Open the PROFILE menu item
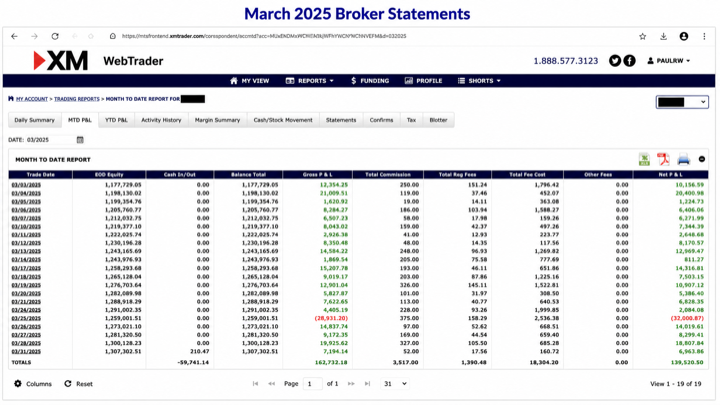The image size is (720, 405). (x=423, y=81)
